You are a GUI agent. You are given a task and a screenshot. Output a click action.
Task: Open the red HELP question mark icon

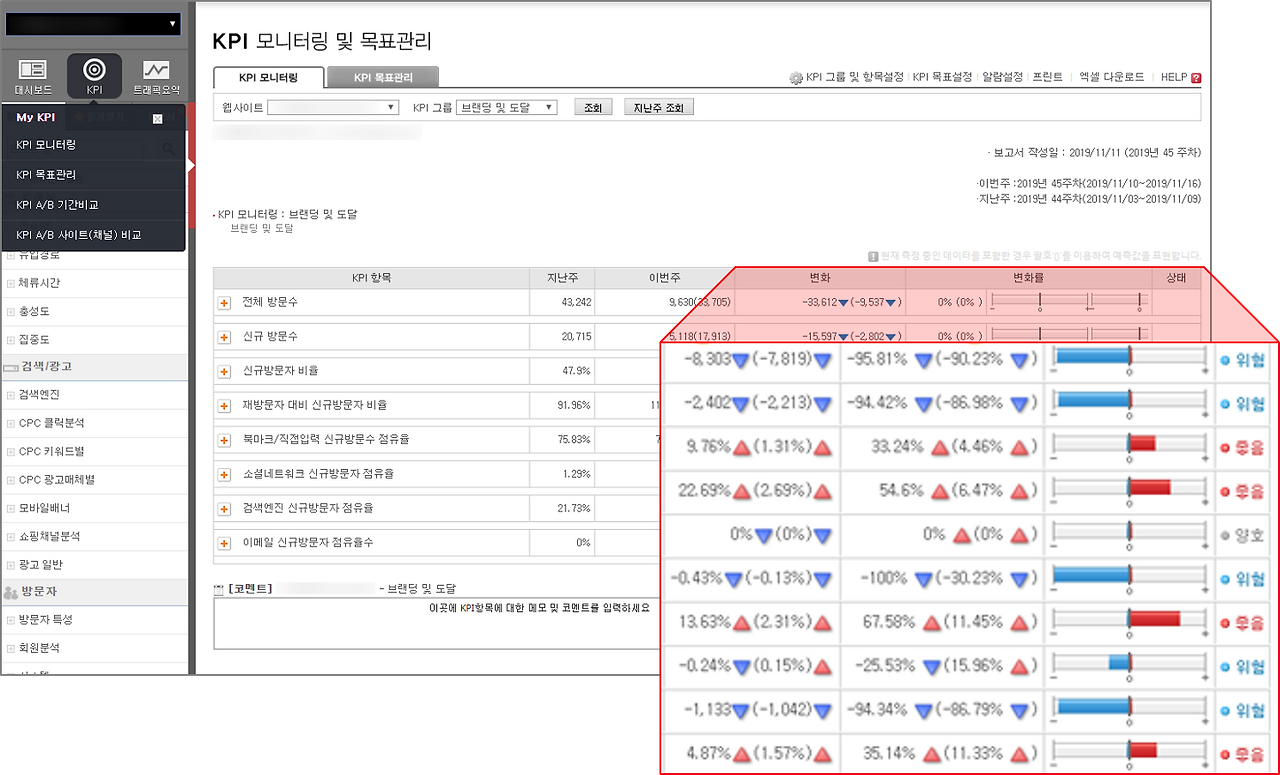[x=1198, y=77]
